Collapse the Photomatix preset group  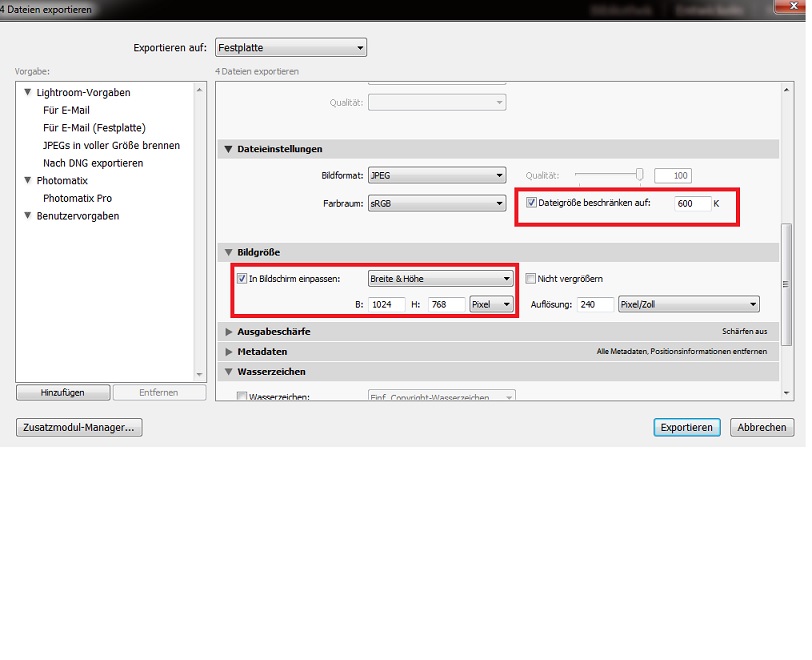[27, 180]
